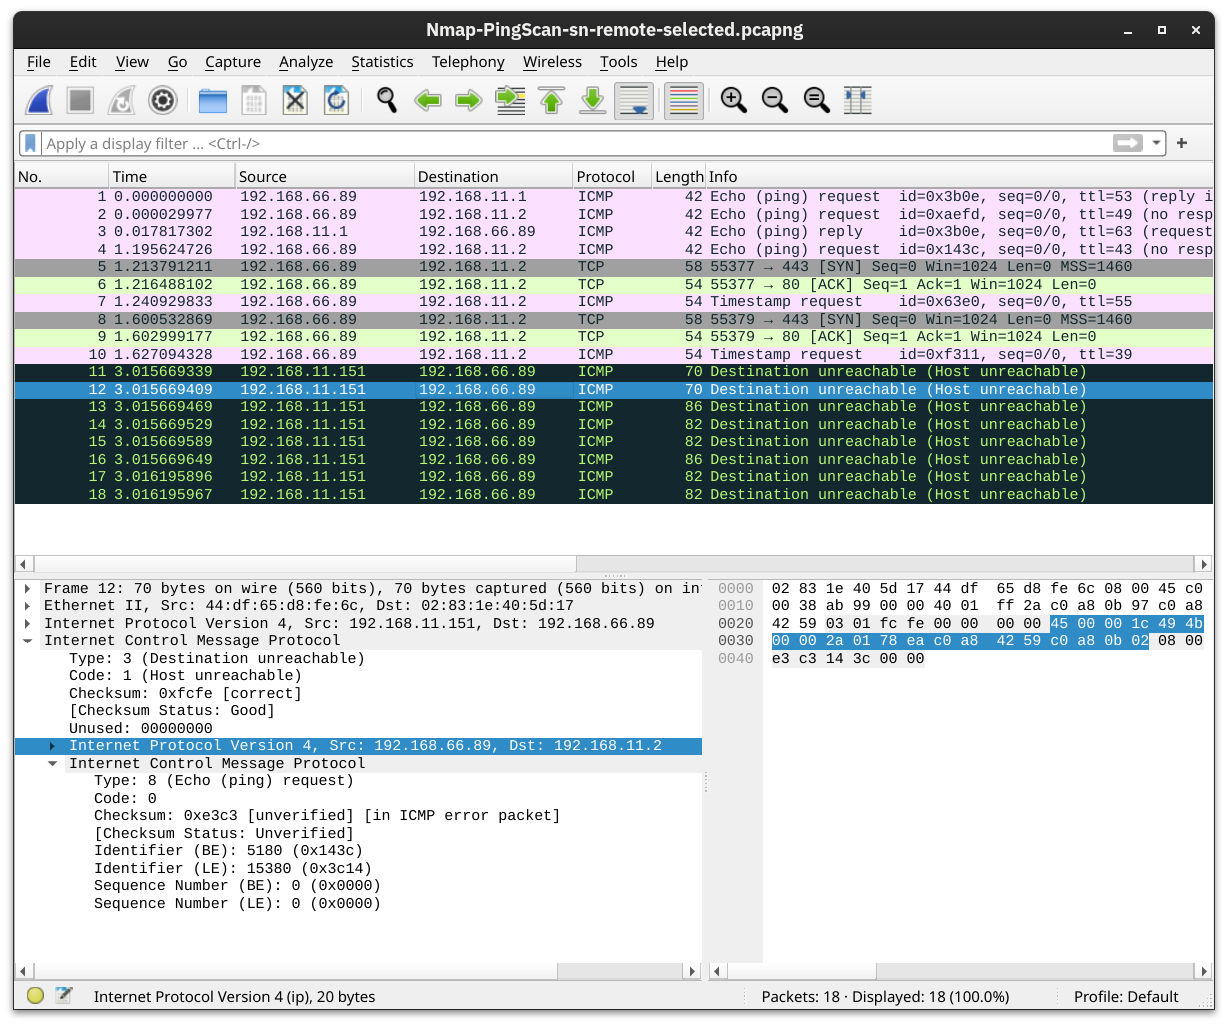Reload this capture file
This screenshot has height=1026, width=1228.
pos(336,100)
